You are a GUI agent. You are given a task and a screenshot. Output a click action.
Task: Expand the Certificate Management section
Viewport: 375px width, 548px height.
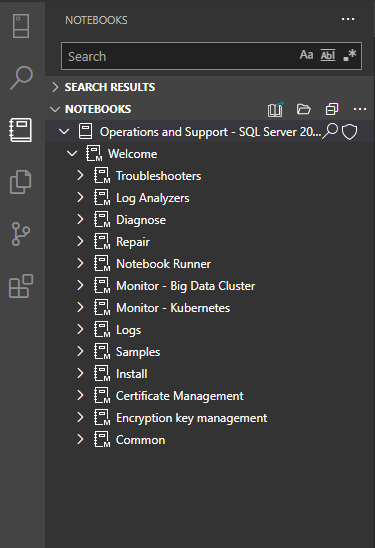(80, 395)
